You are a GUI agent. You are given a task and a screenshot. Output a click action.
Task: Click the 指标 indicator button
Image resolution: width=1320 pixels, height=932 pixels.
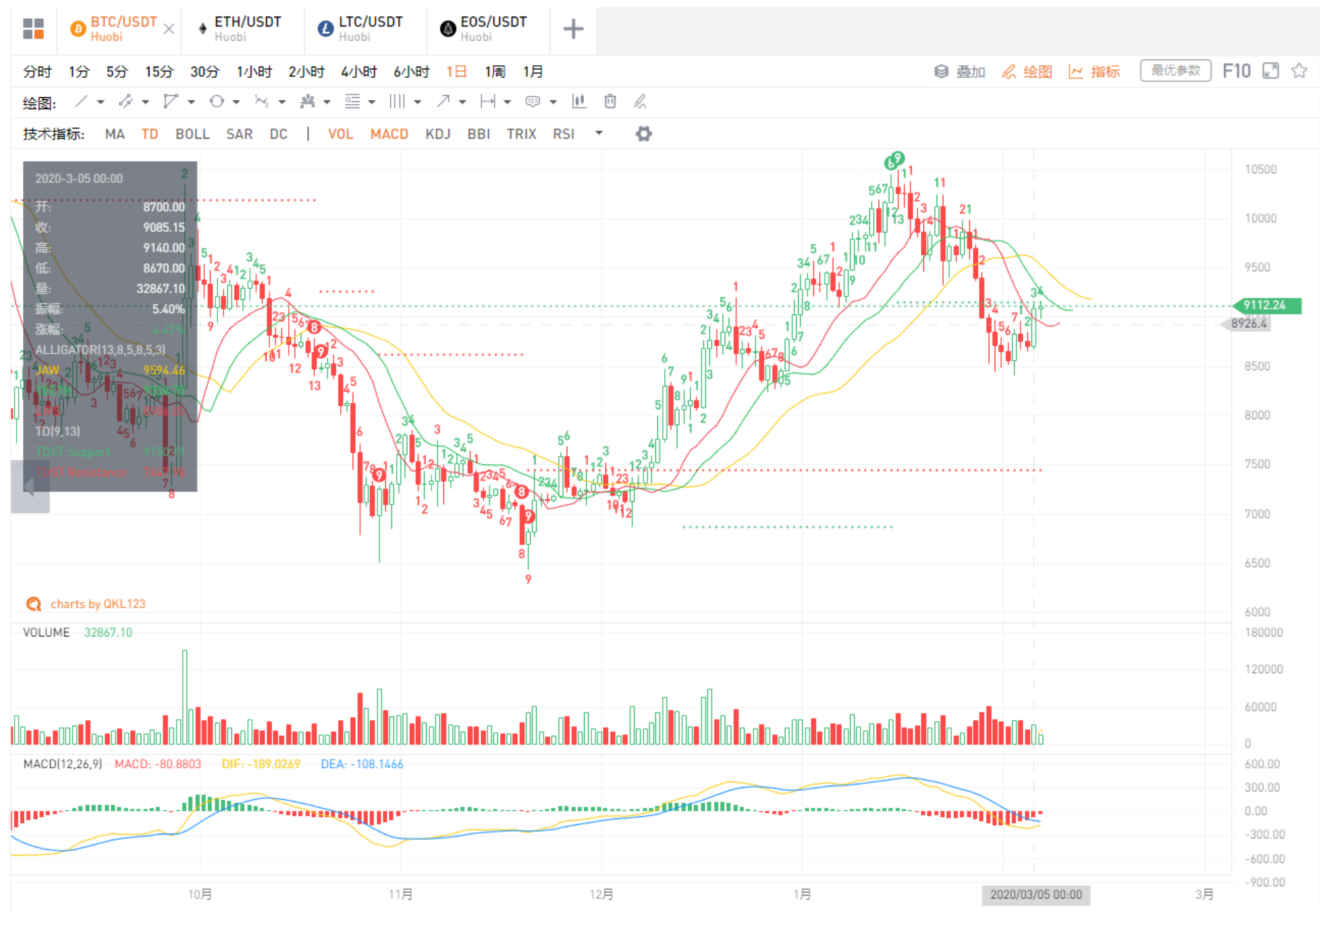tap(1094, 71)
